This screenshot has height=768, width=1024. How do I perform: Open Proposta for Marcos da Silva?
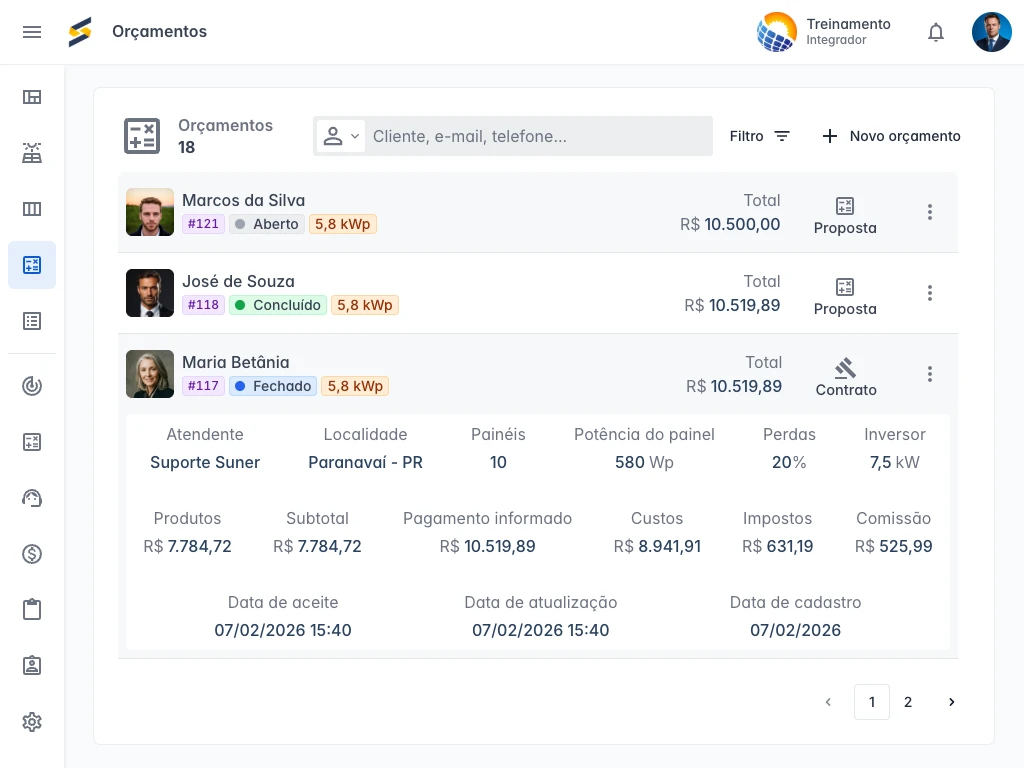845,214
